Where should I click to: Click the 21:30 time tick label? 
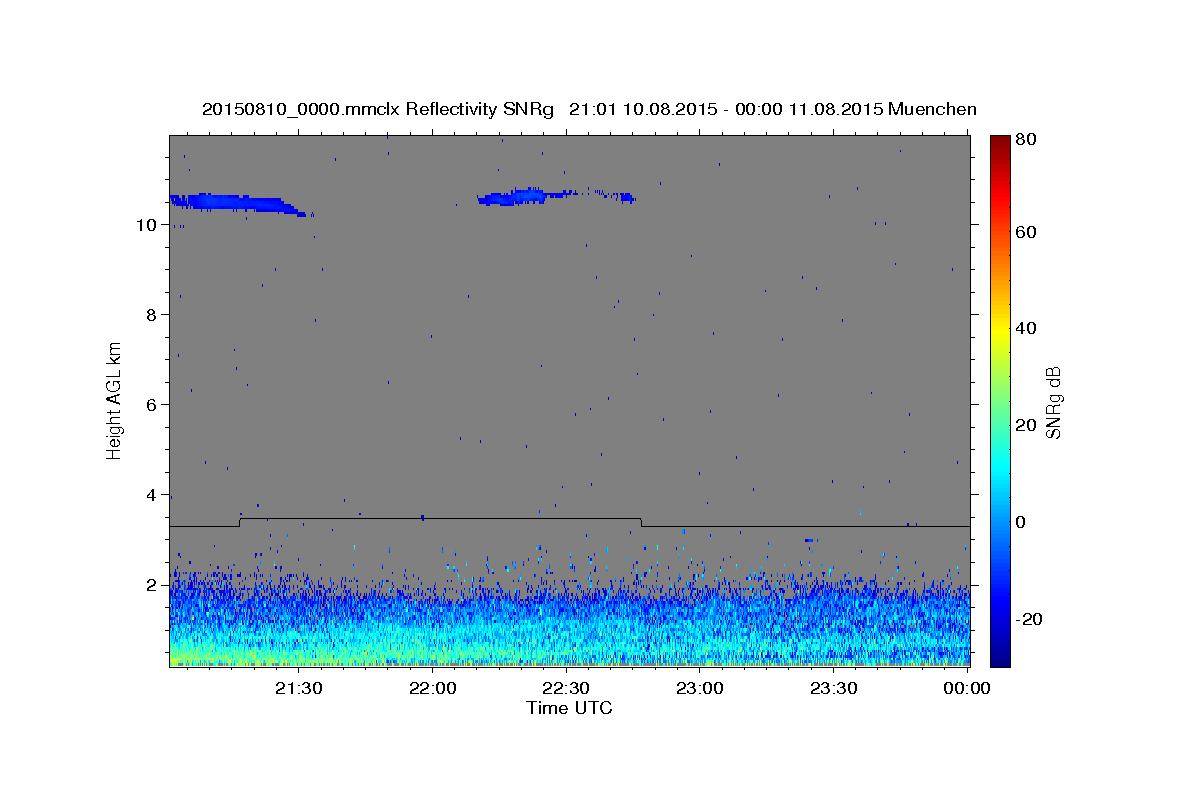298,689
